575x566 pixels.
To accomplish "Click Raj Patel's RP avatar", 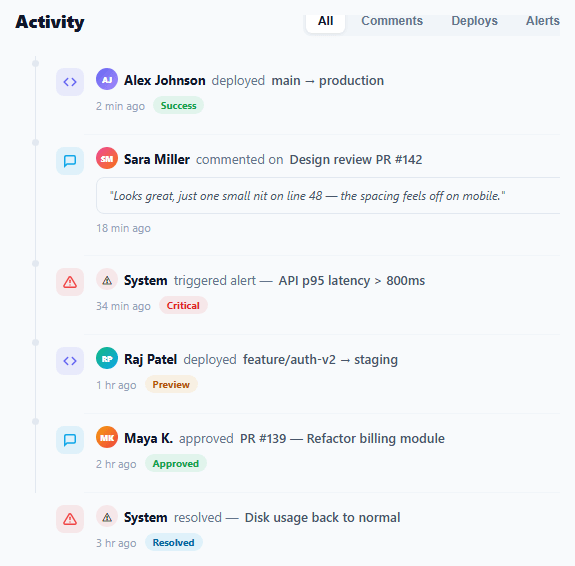I will 107,358.
